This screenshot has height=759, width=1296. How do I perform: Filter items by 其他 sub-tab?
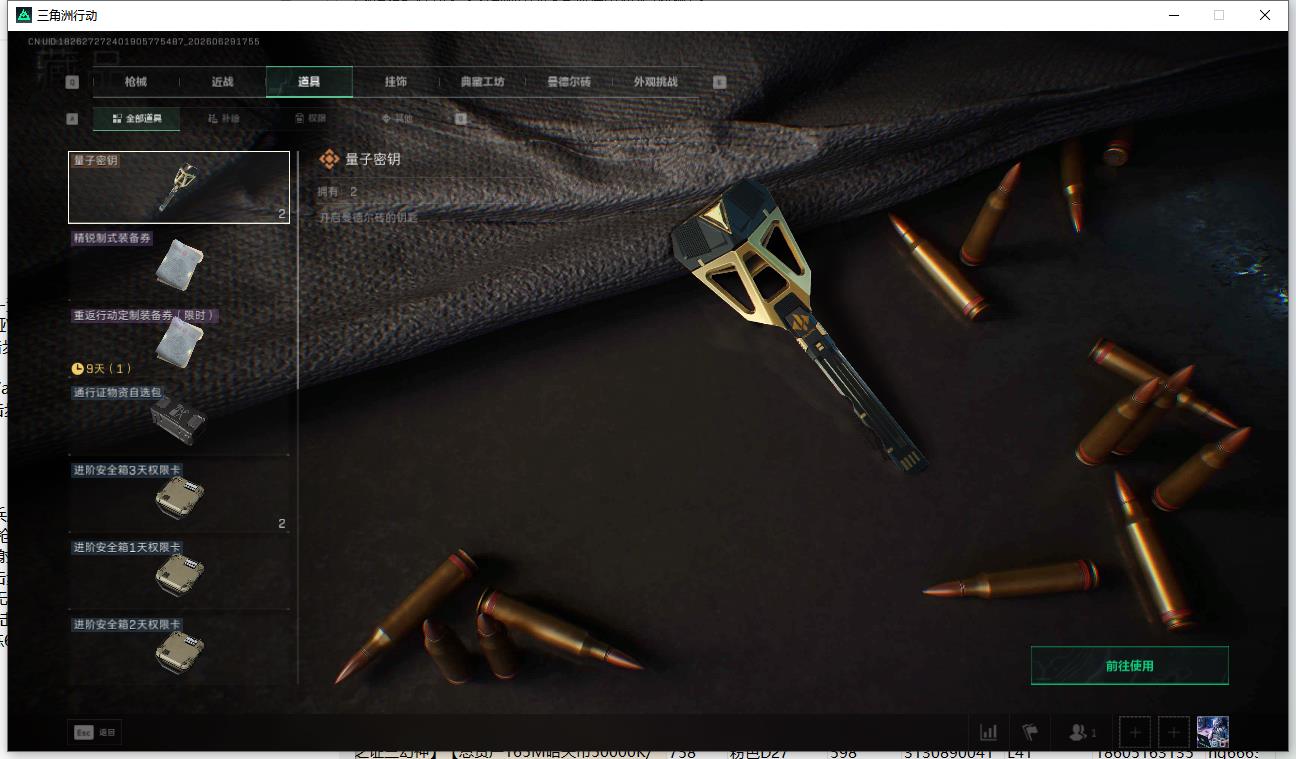[x=397, y=118]
